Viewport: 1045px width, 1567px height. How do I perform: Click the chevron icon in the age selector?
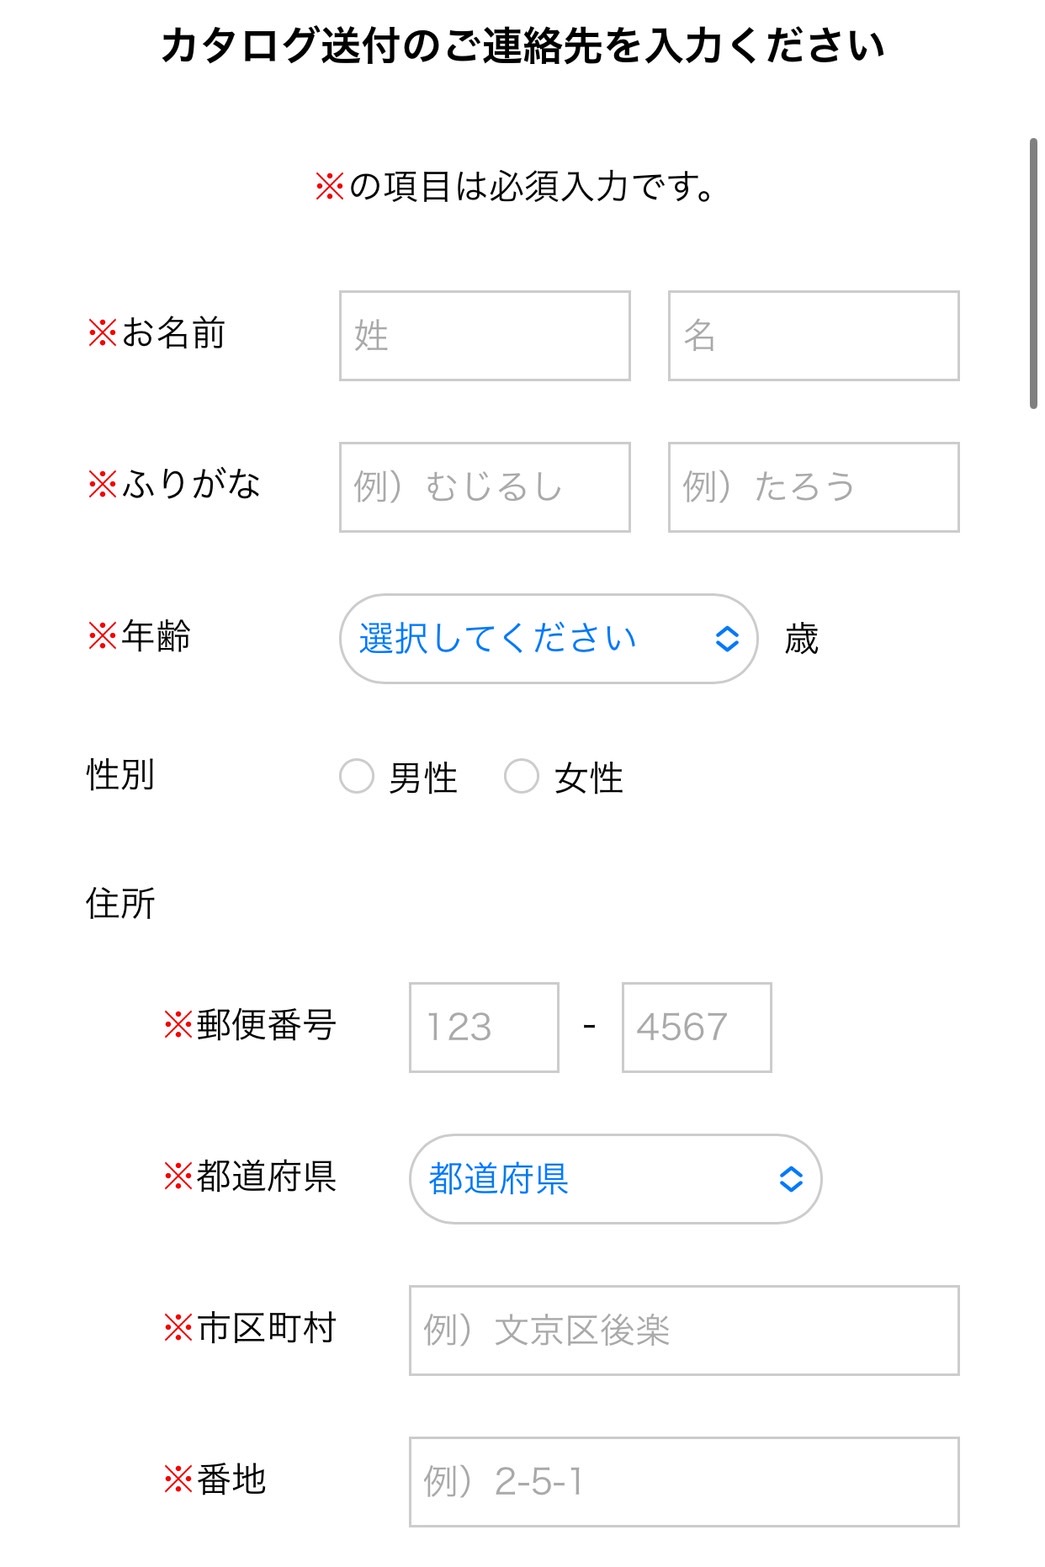tap(725, 638)
